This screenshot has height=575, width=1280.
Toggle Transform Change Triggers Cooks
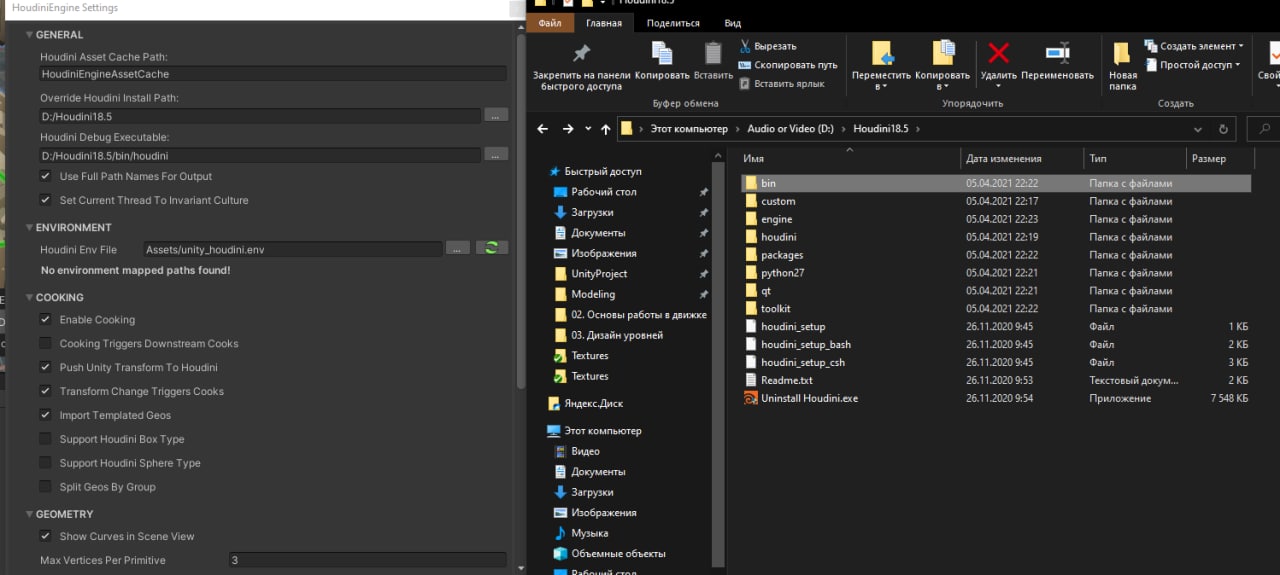pyautogui.click(x=45, y=391)
